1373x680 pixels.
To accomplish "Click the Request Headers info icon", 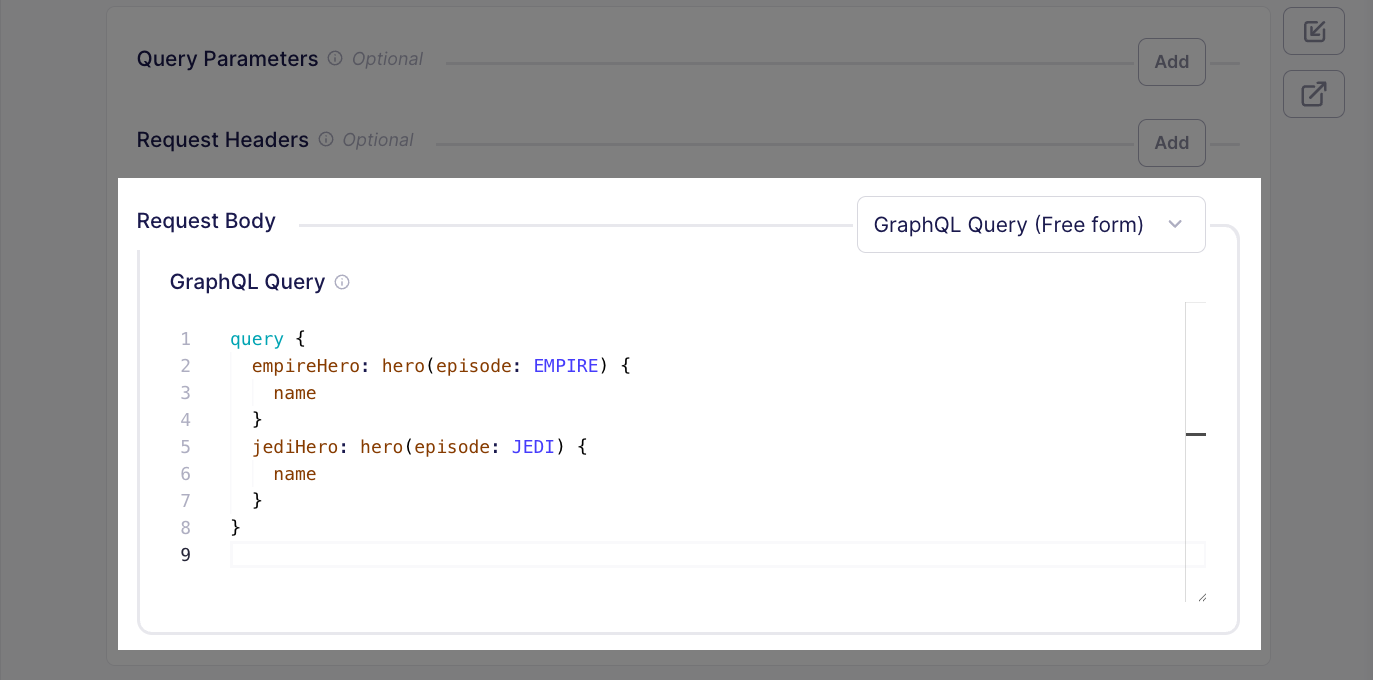I will (326, 139).
